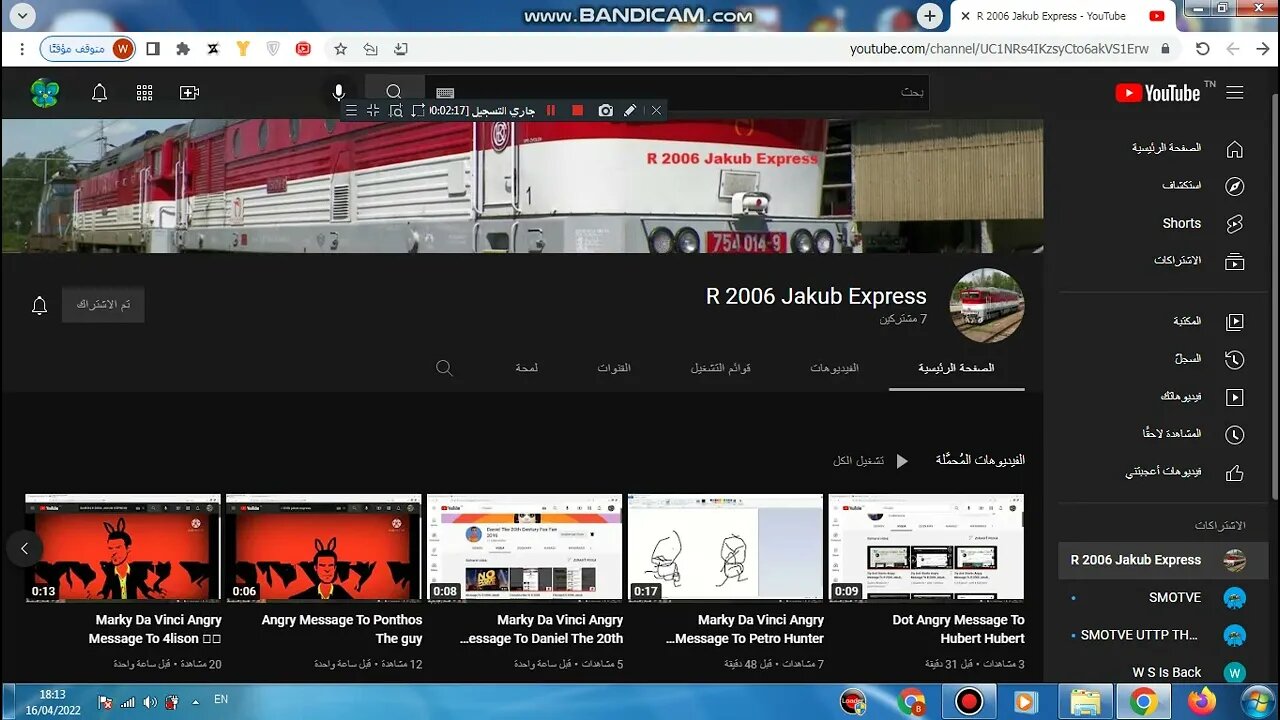Open the on-screen keyboard in search box
The height and width of the screenshot is (720, 1280).
445,93
